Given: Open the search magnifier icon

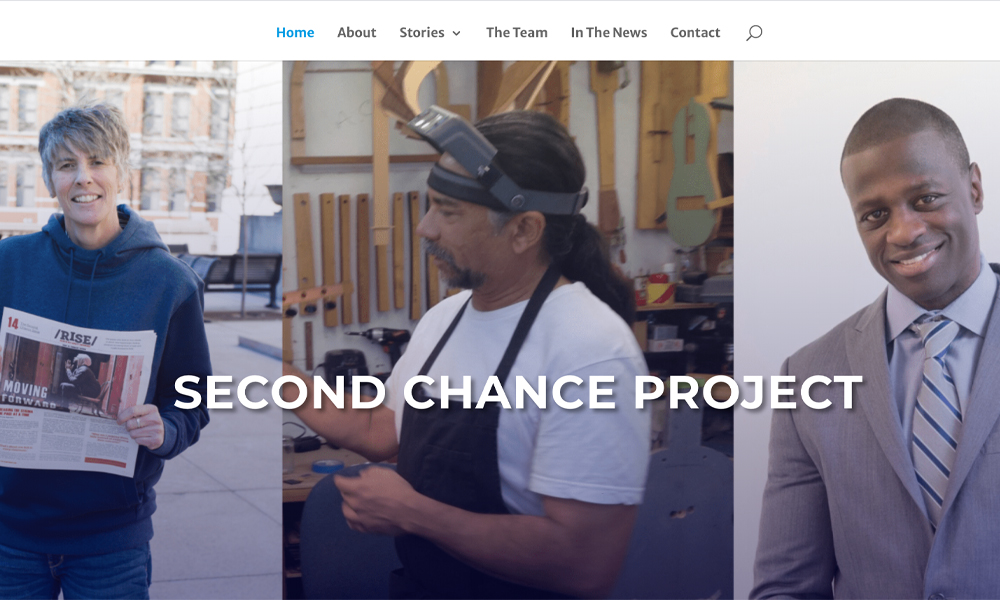Looking at the screenshot, I should pos(754,33).
